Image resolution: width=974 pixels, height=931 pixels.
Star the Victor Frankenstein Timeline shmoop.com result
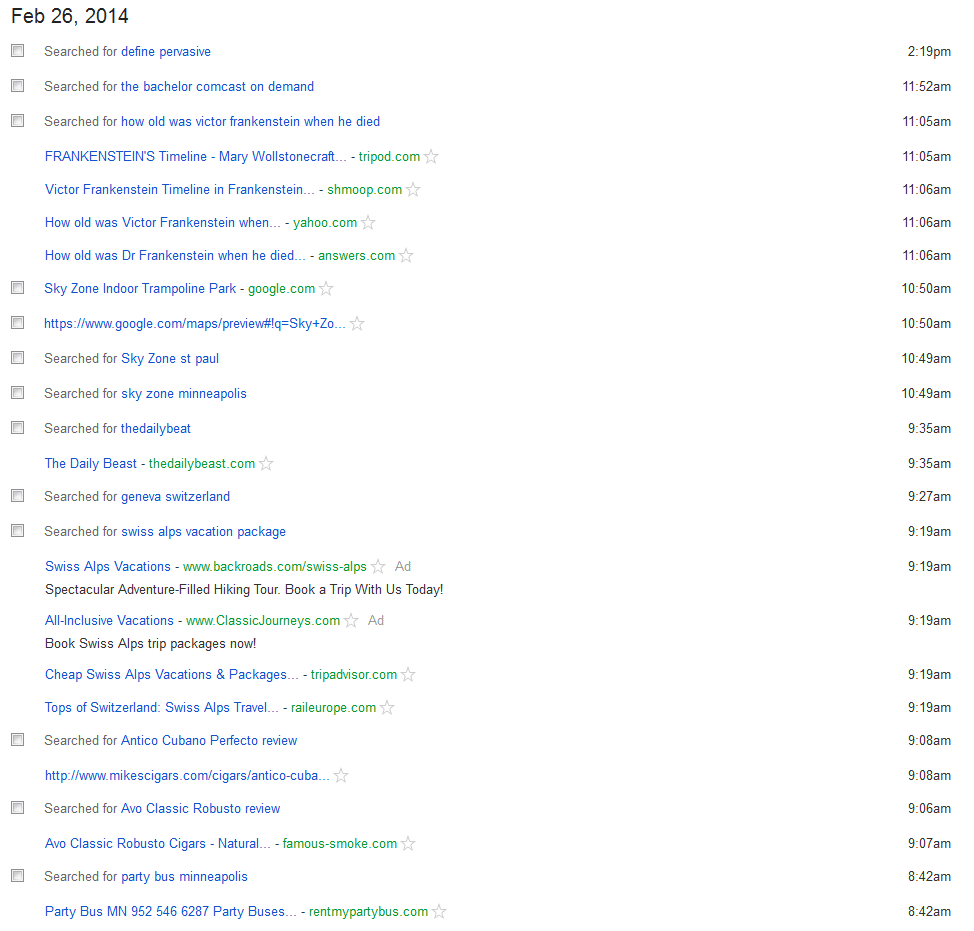(413, 190)
